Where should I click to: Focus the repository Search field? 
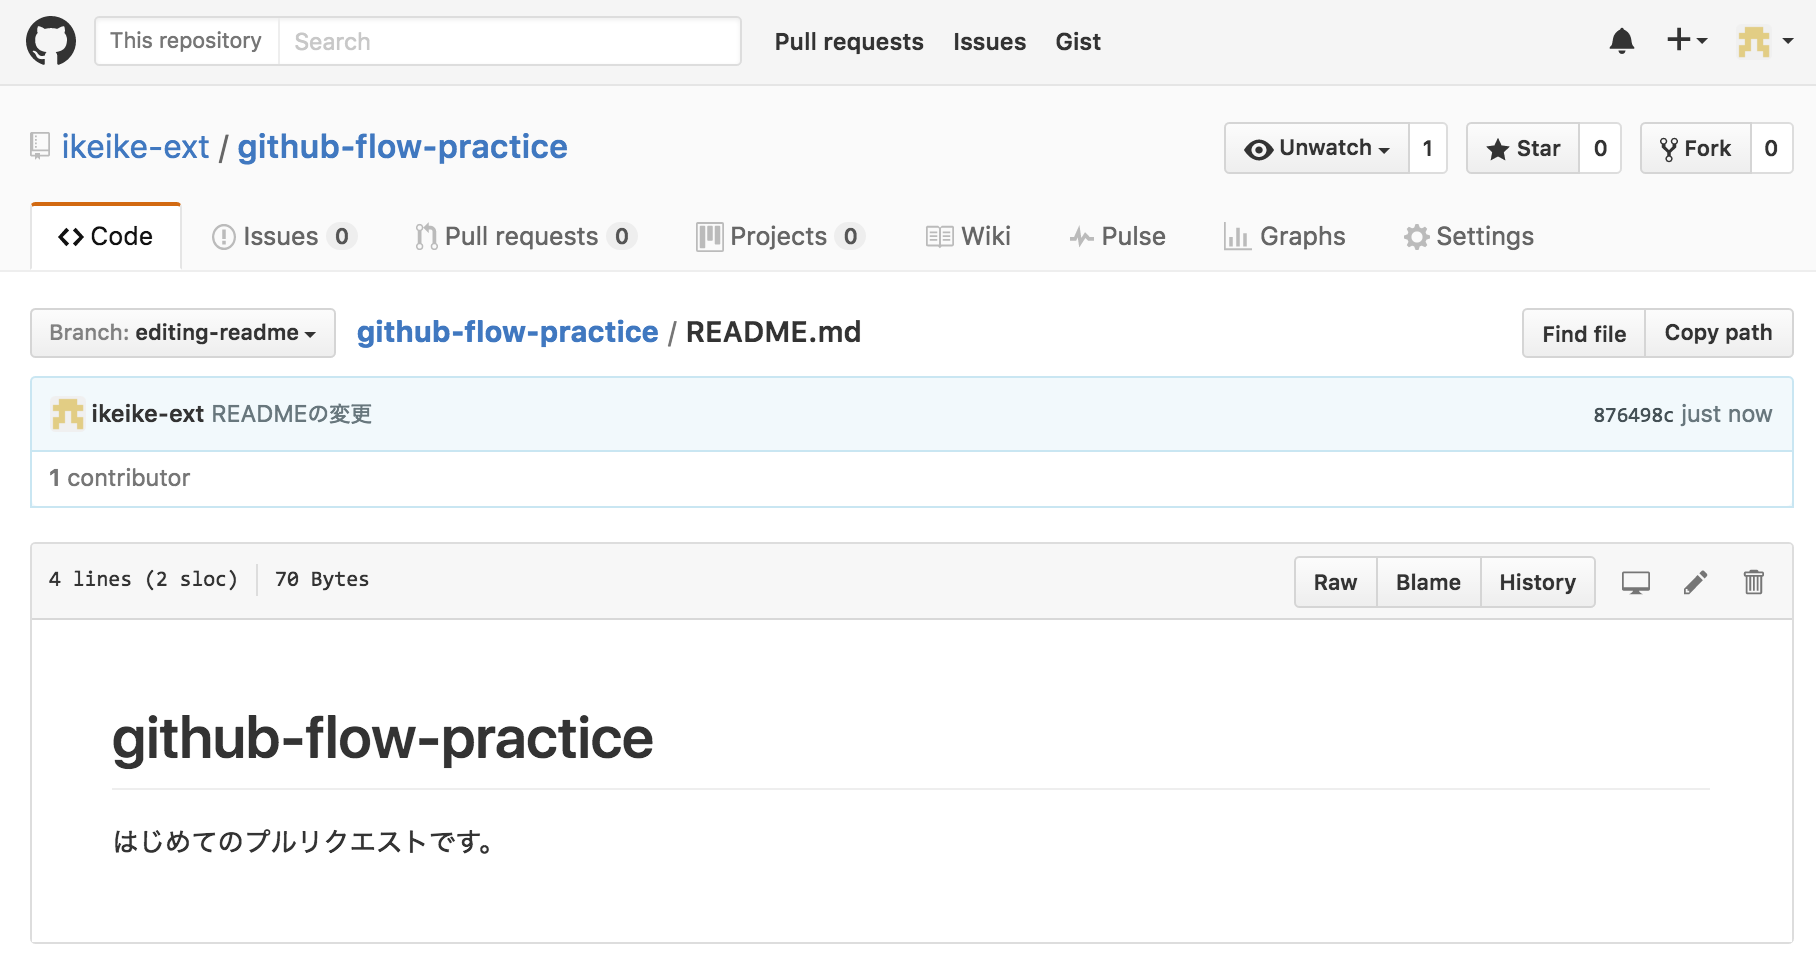(509, 41)
